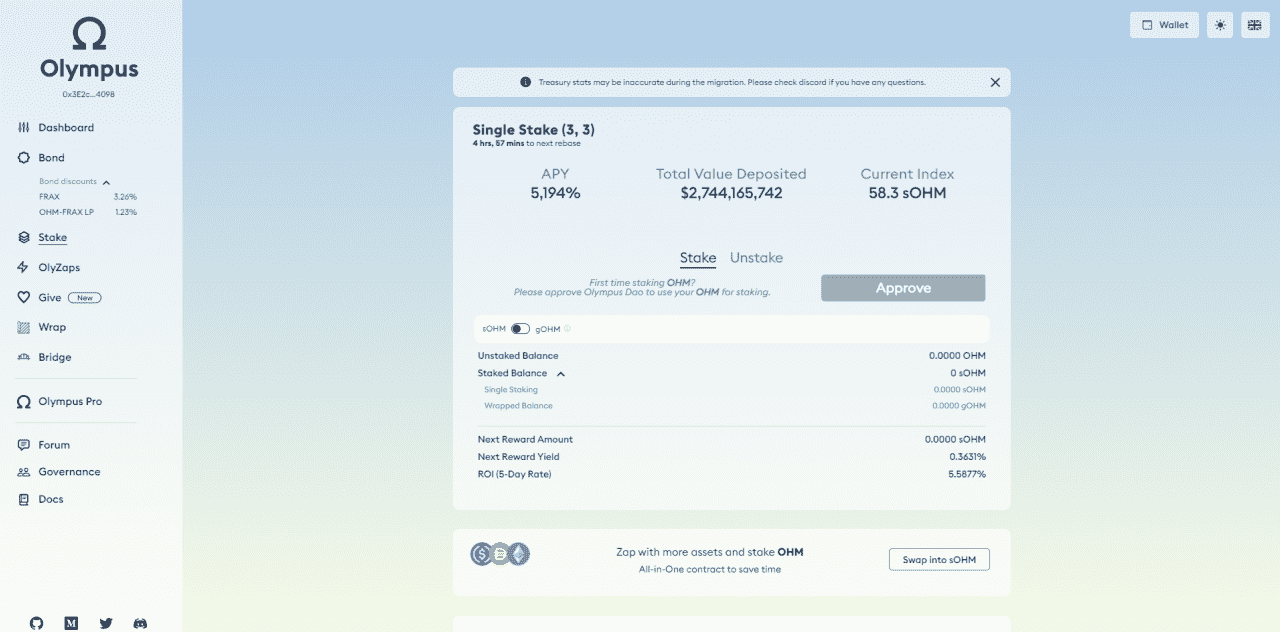Open the Bond page
Viewport: 1280px width, 632px height.
[x=51, y=158]
